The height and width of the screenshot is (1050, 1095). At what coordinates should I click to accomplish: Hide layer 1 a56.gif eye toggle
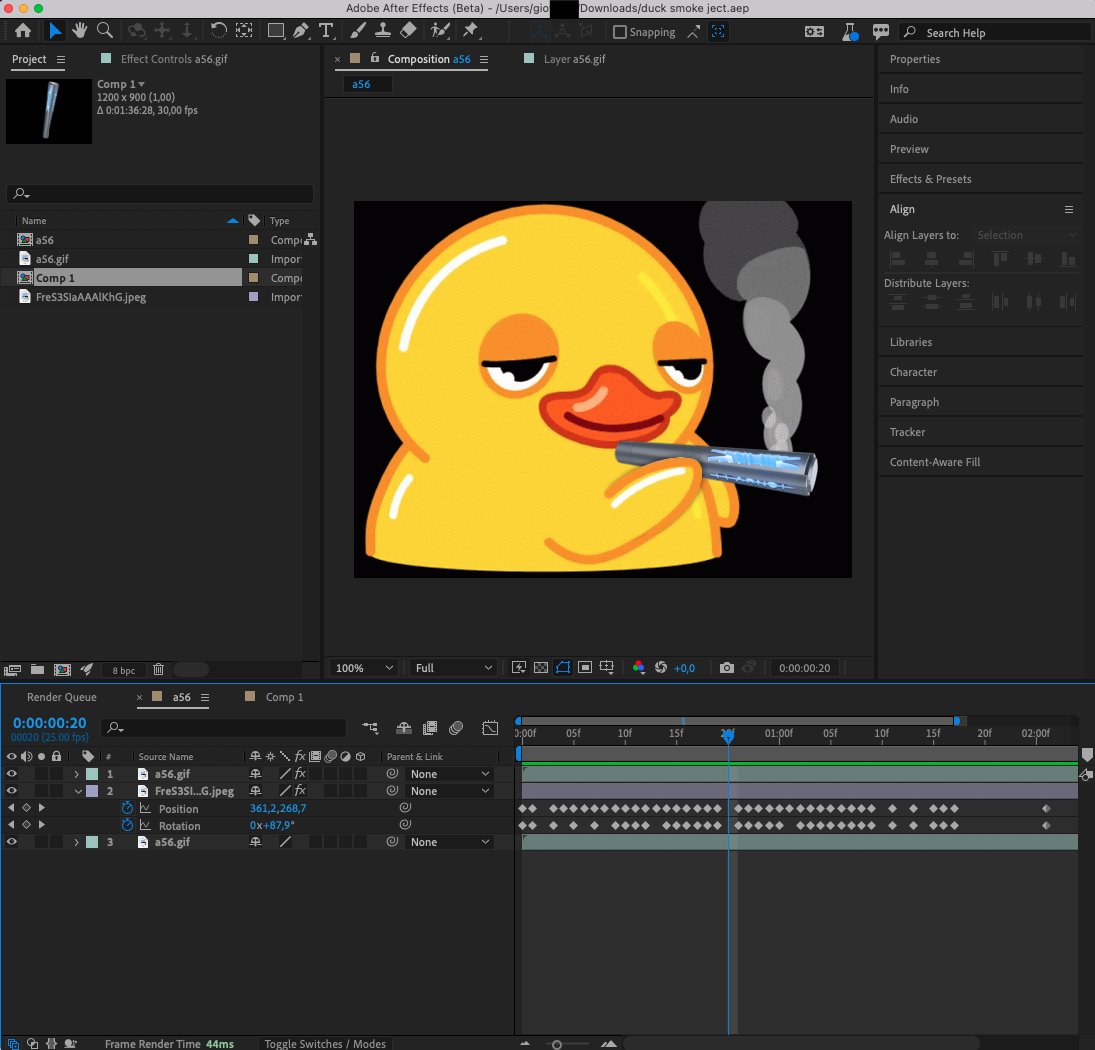[x=11, y=774]
